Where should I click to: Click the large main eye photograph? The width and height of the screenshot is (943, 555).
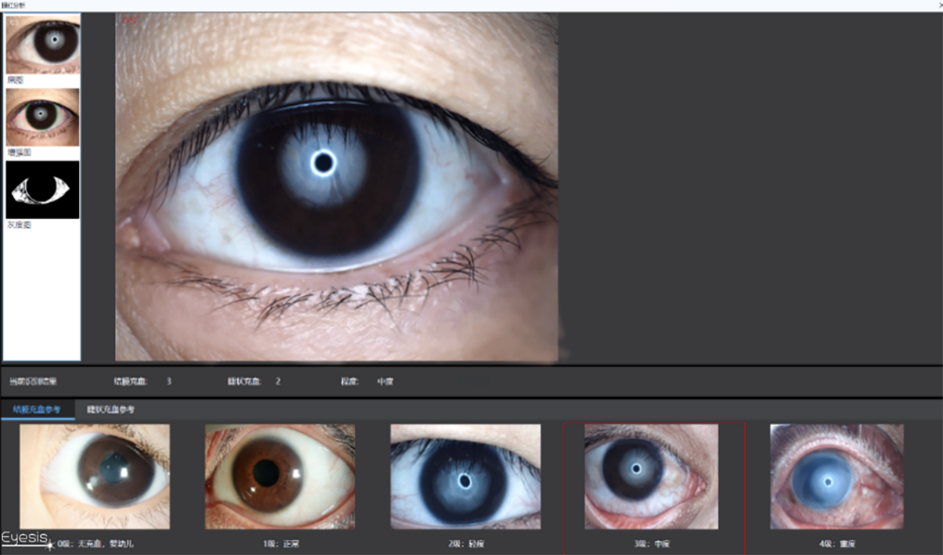click(x=337, y=187)
